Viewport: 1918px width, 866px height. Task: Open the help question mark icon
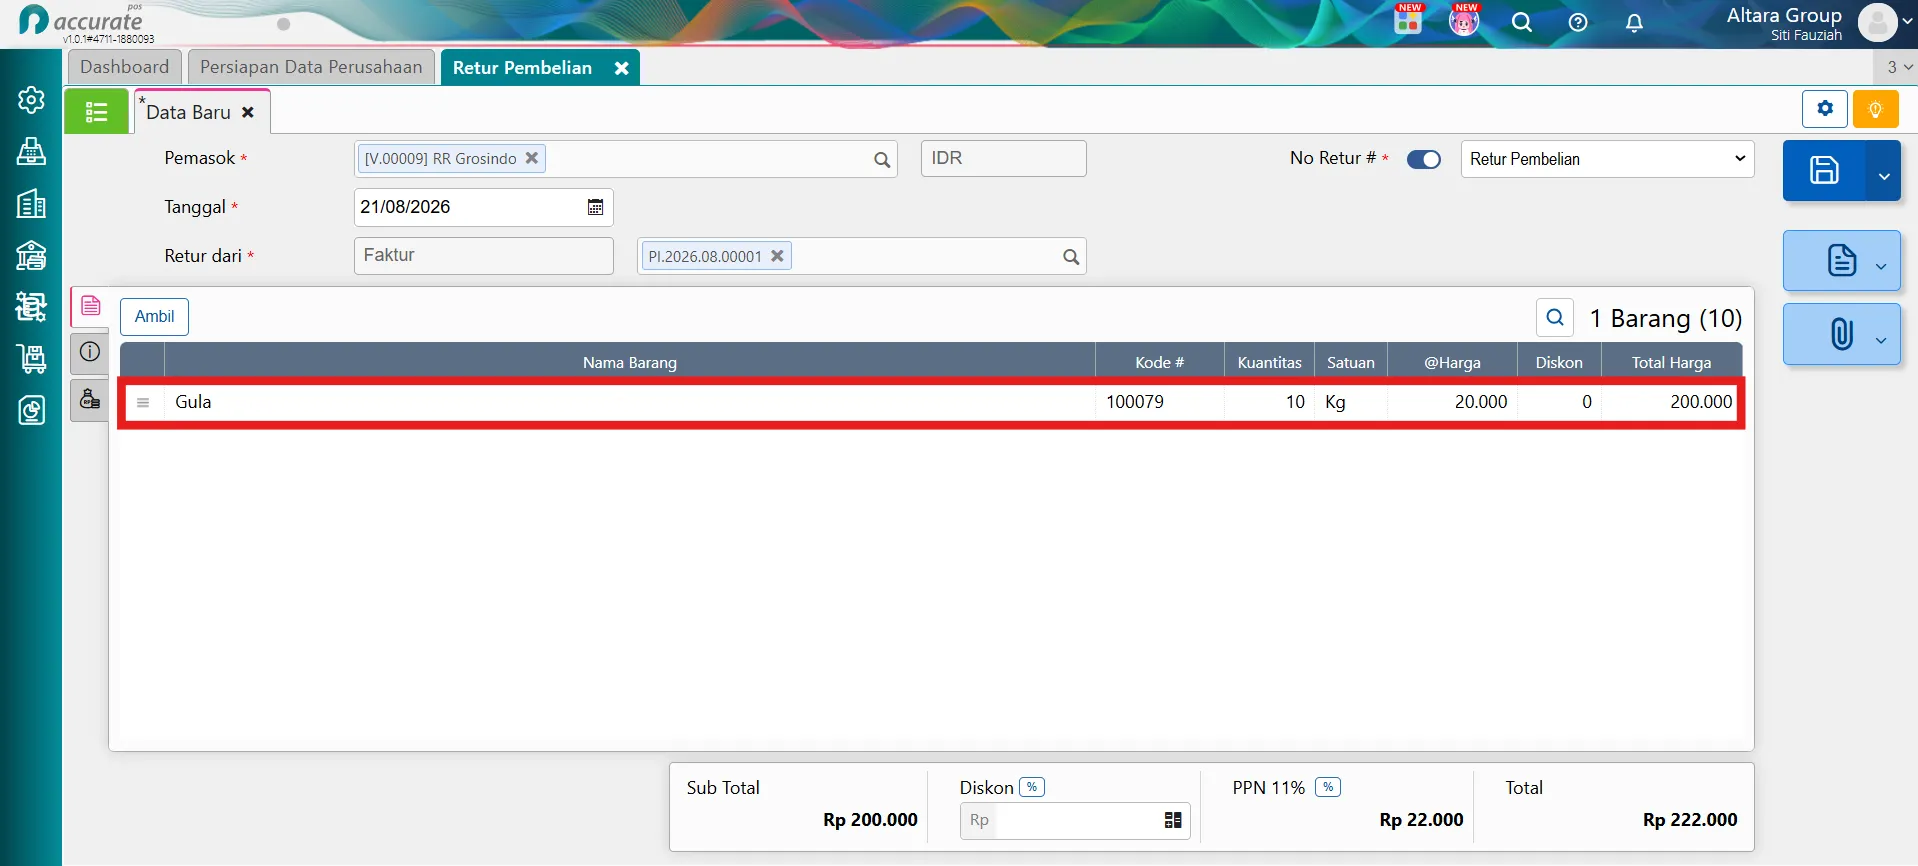(x=1578, y=22)
